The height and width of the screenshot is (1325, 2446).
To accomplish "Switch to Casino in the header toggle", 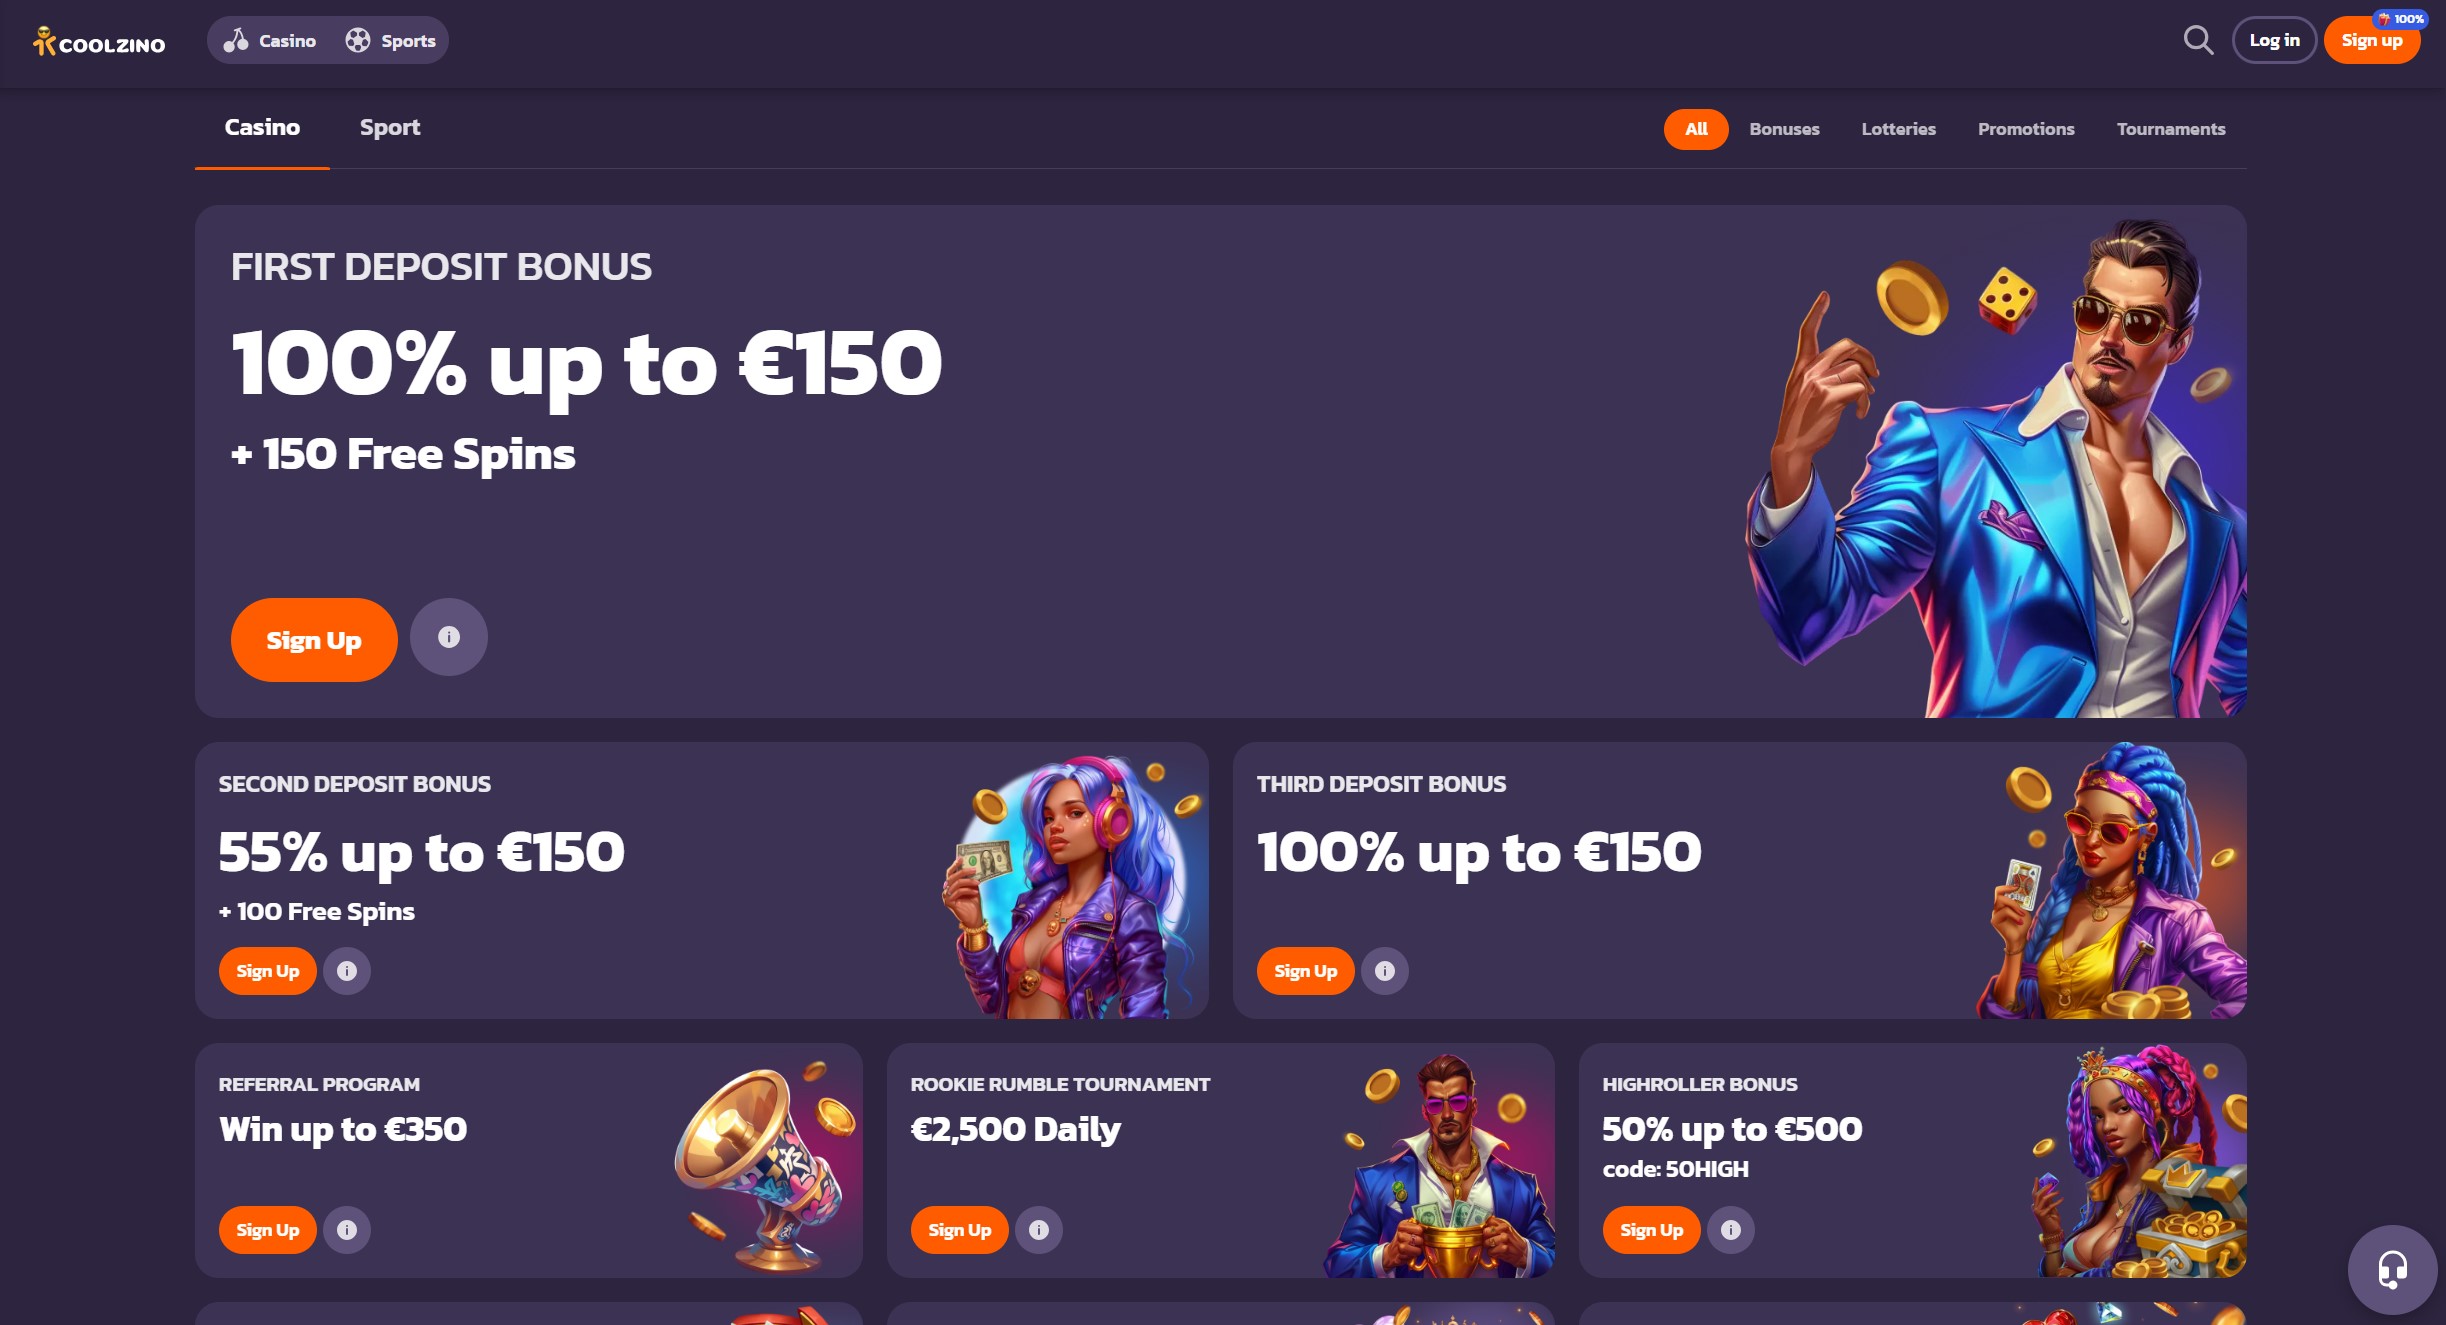I will pyautogui.click(x=270, y=41).
